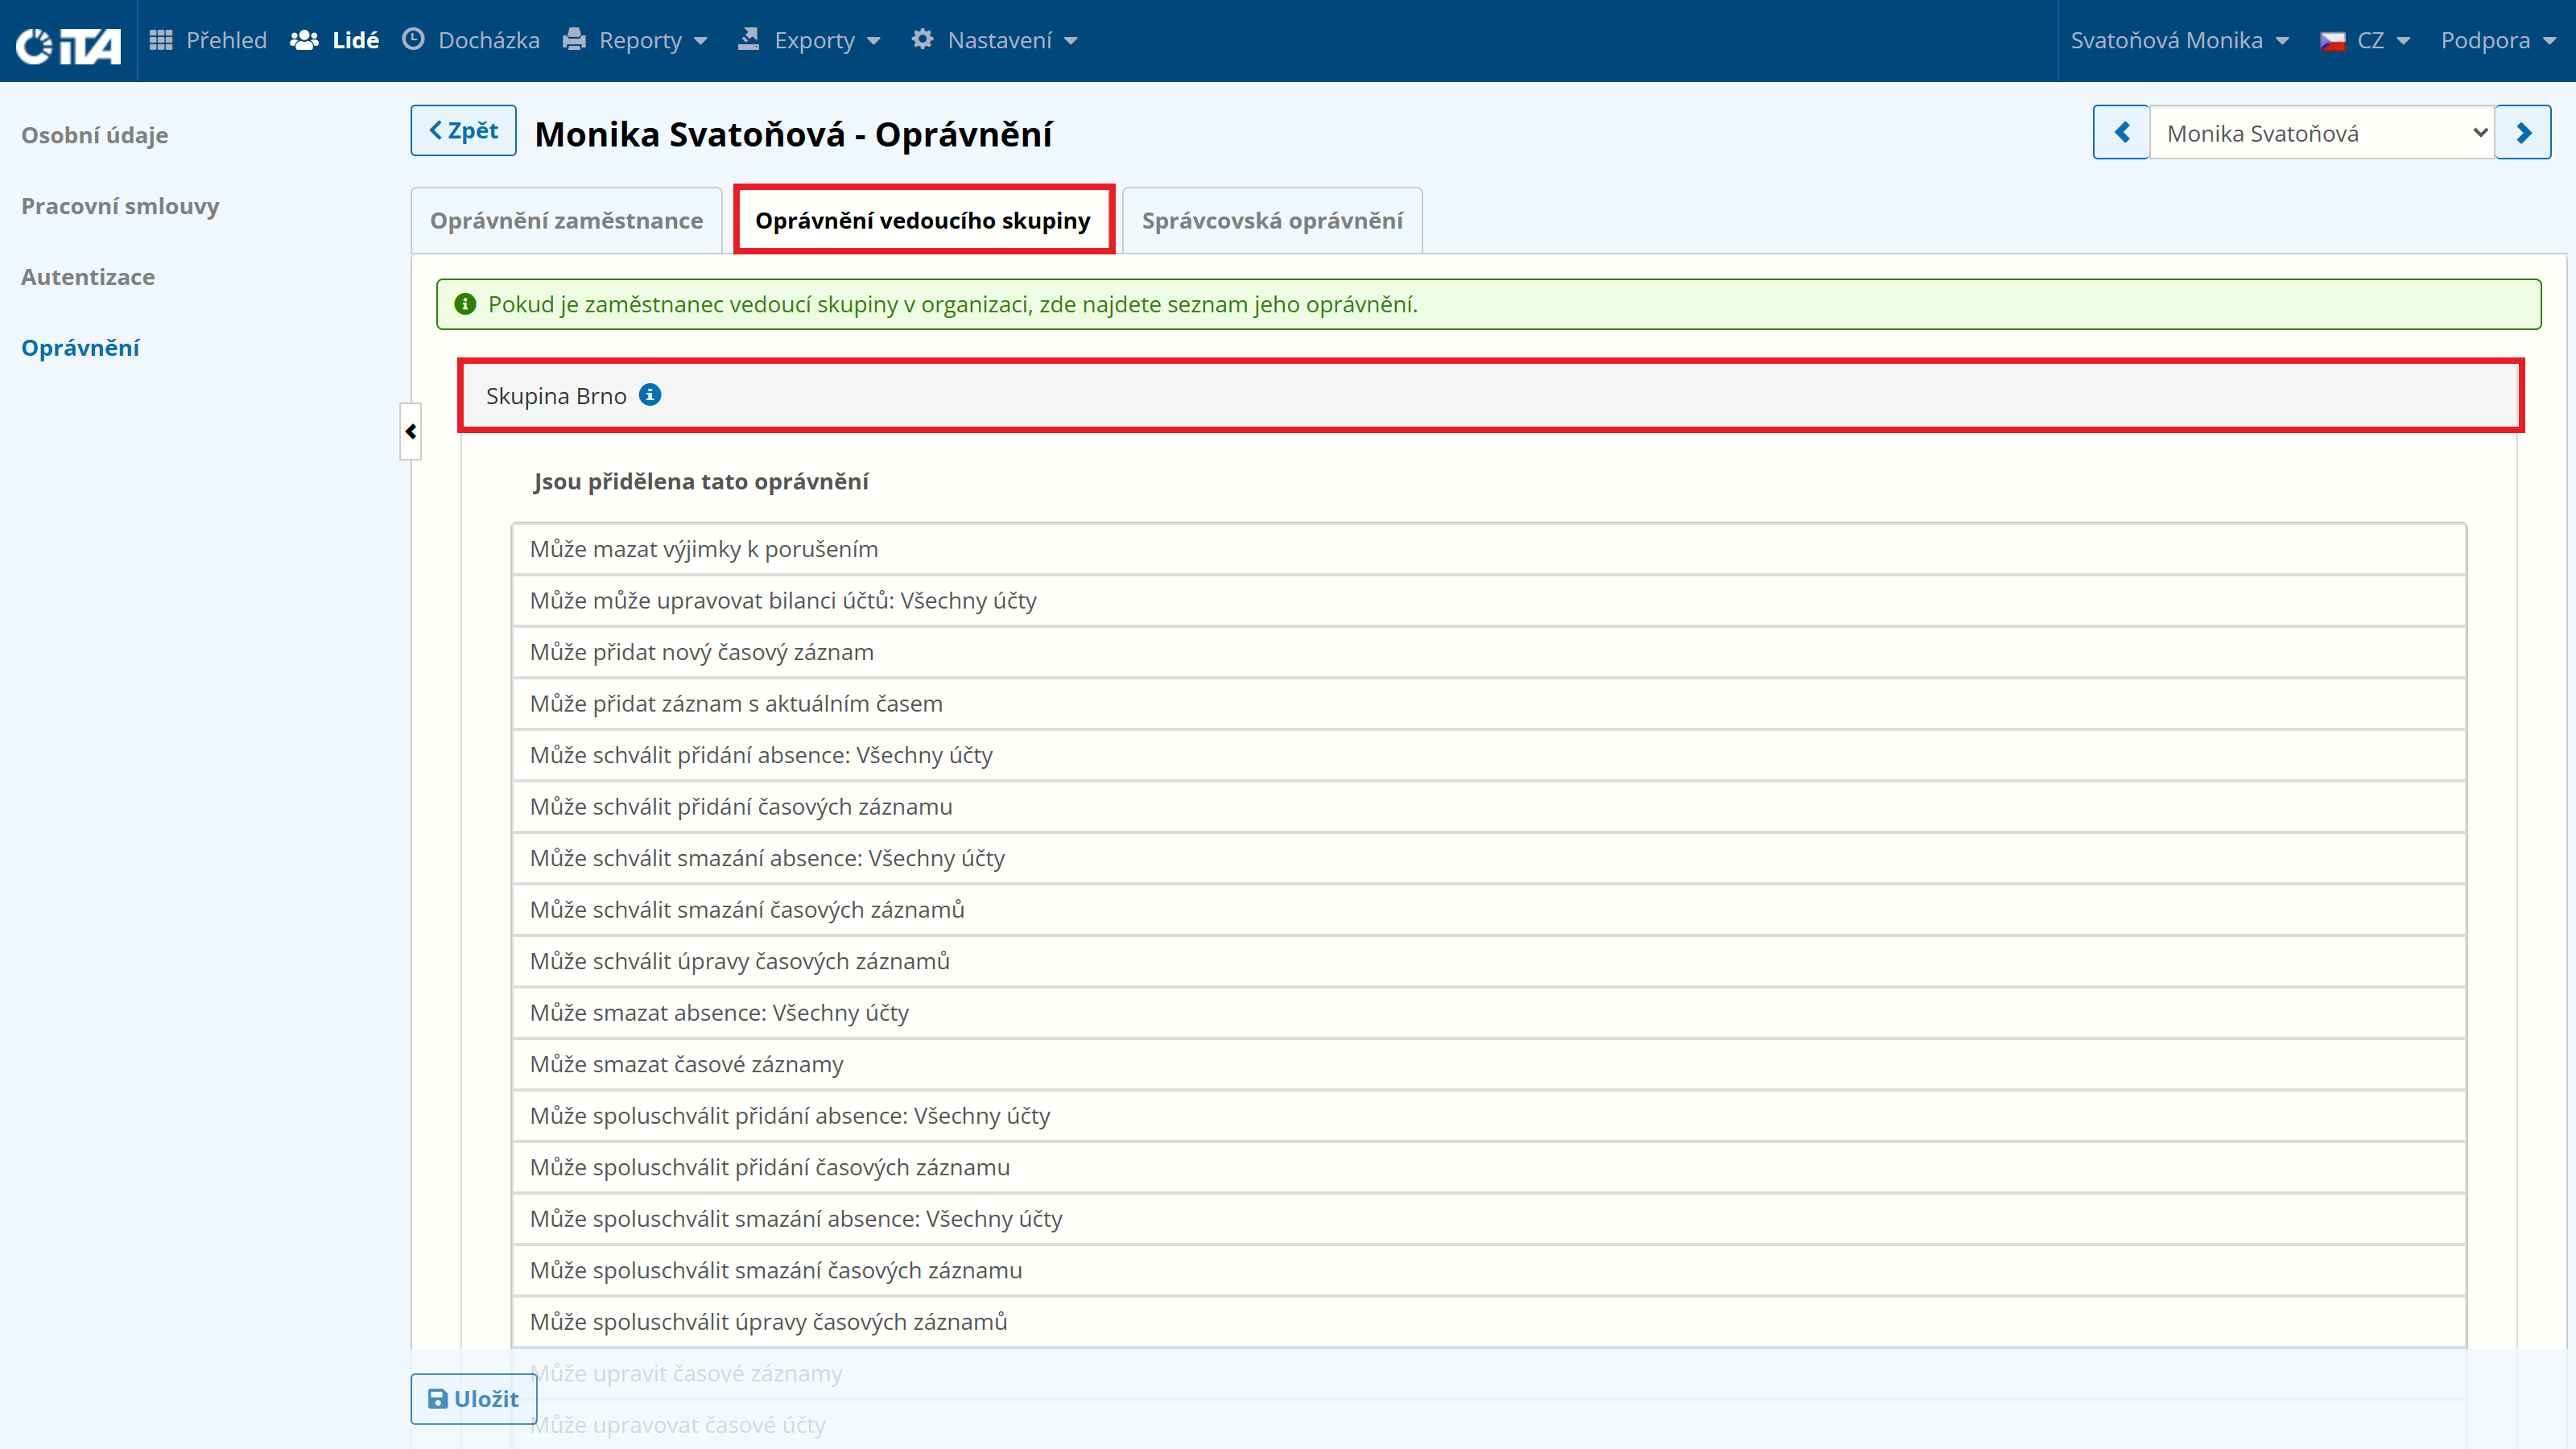Open the Svatoňová Monika user menu

click(2180, 40)
